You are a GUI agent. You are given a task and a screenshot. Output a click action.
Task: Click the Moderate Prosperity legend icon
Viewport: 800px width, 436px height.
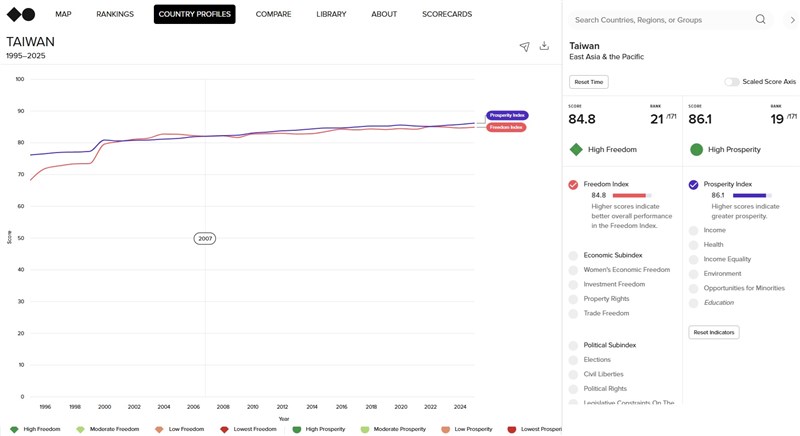(364, 429)
